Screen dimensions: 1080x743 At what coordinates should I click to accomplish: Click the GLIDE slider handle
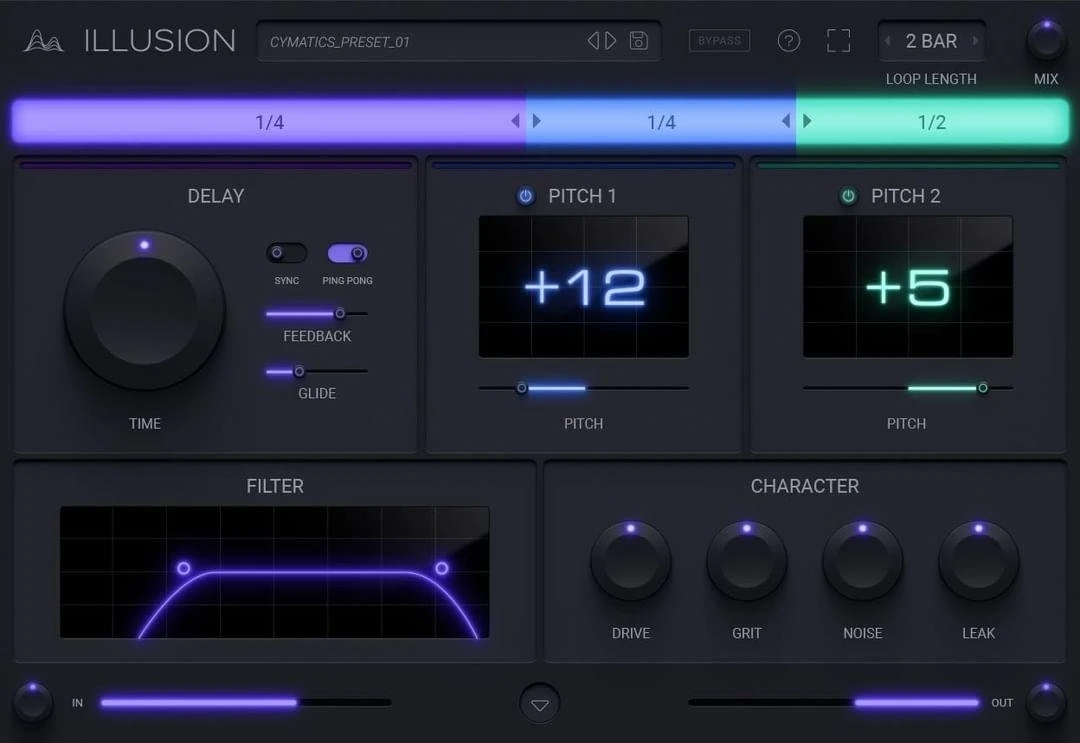(x=299, y=371)
